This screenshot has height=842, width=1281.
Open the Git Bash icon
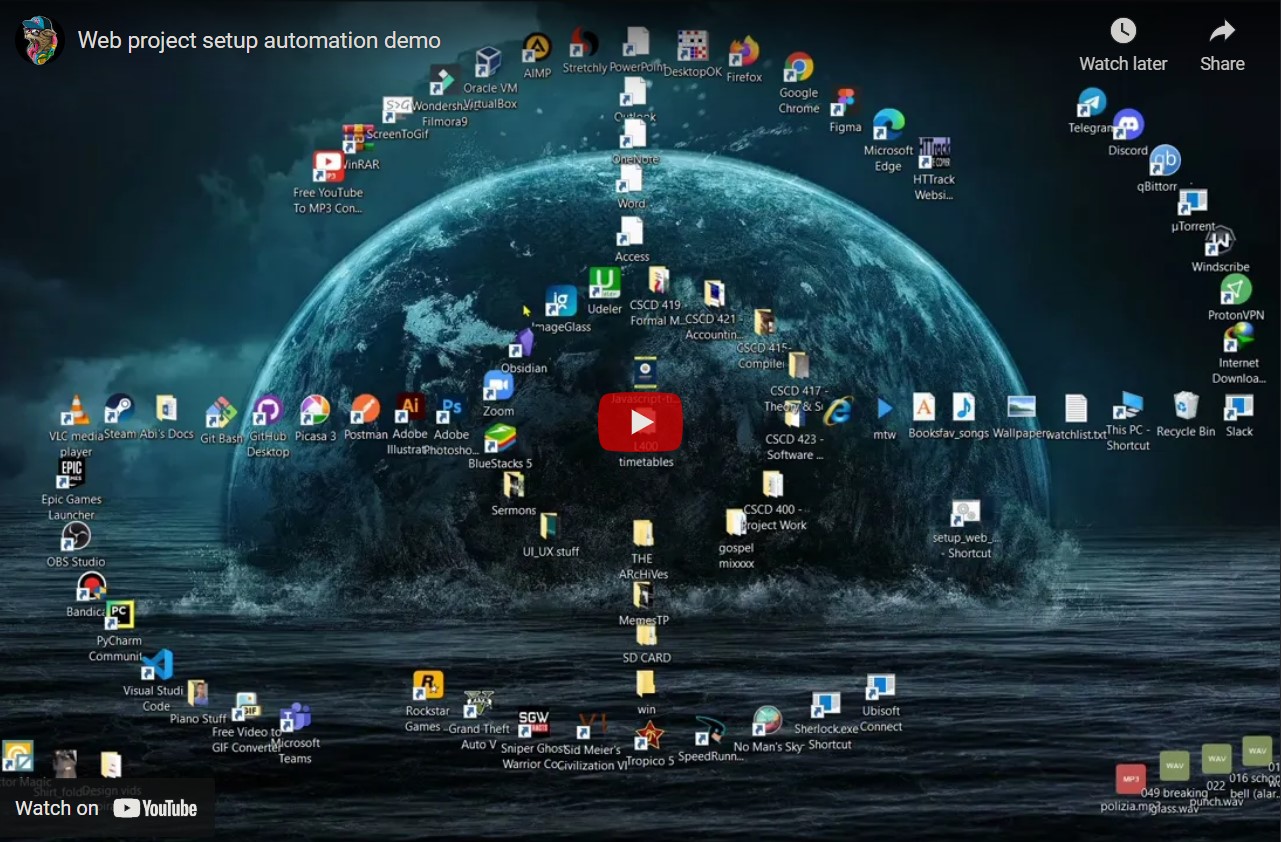point(221,414)
